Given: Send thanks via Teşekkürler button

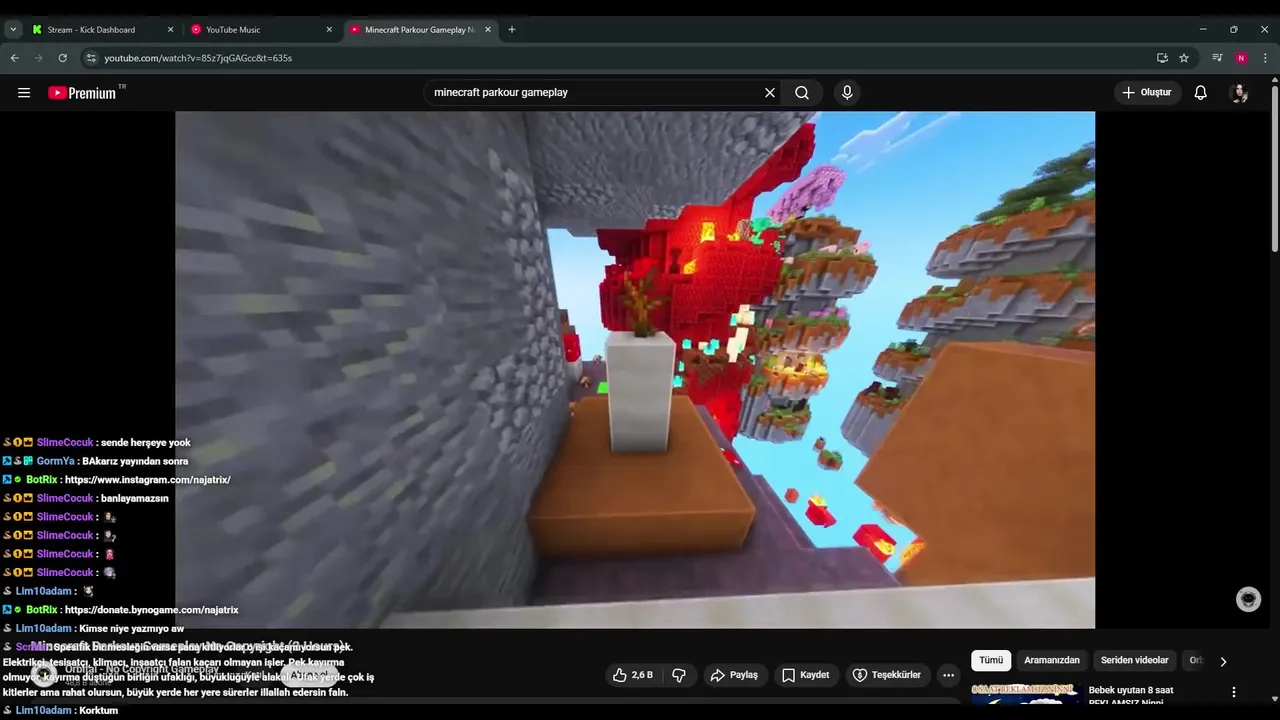Looking at the screenshot, I should point(887,675).
